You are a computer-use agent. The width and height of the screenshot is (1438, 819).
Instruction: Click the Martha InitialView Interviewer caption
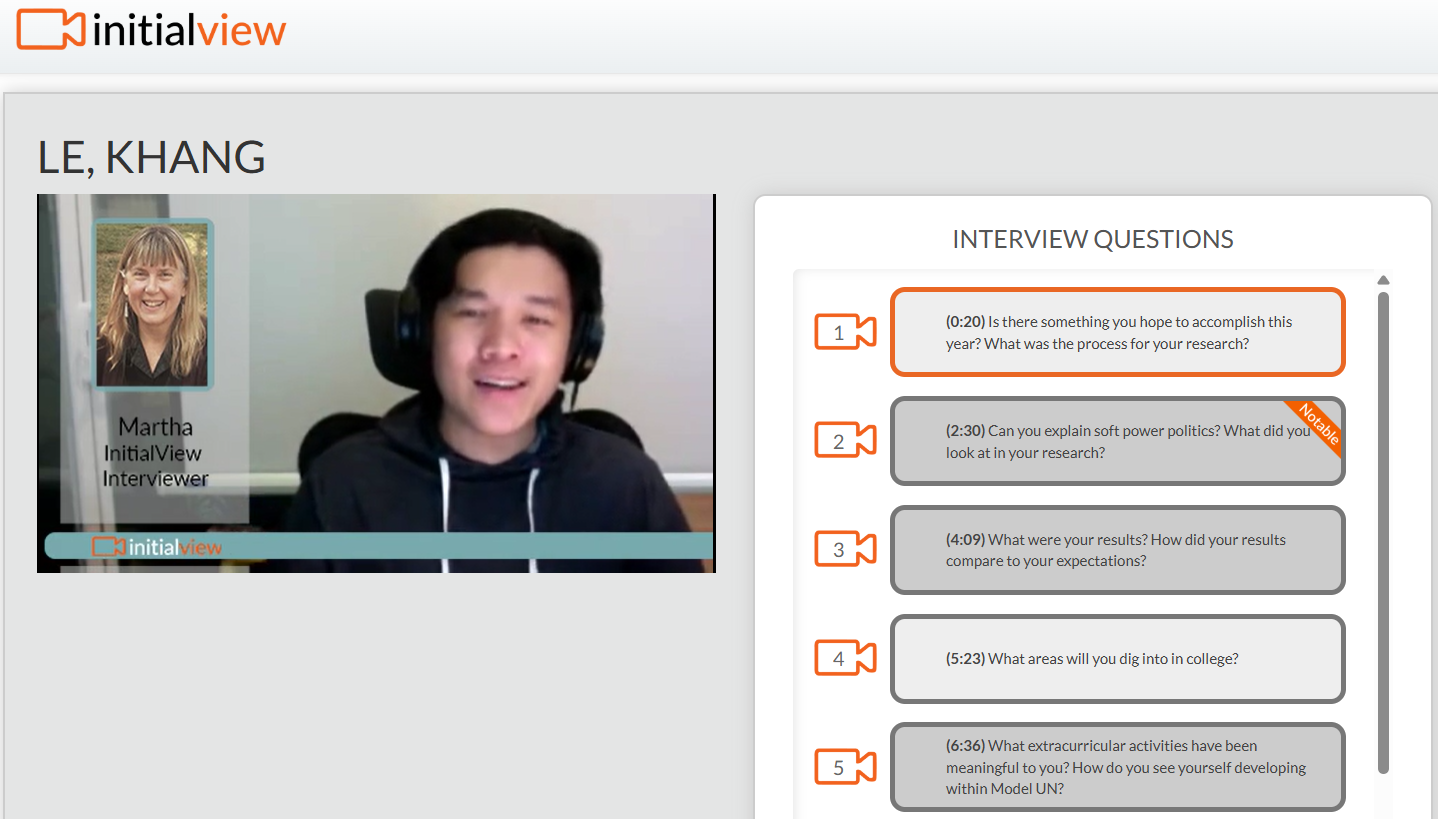pyautogui.click(x=155, y=453)
